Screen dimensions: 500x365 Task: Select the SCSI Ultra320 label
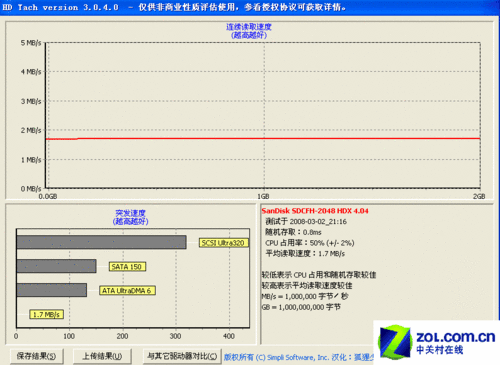point(224,243)
